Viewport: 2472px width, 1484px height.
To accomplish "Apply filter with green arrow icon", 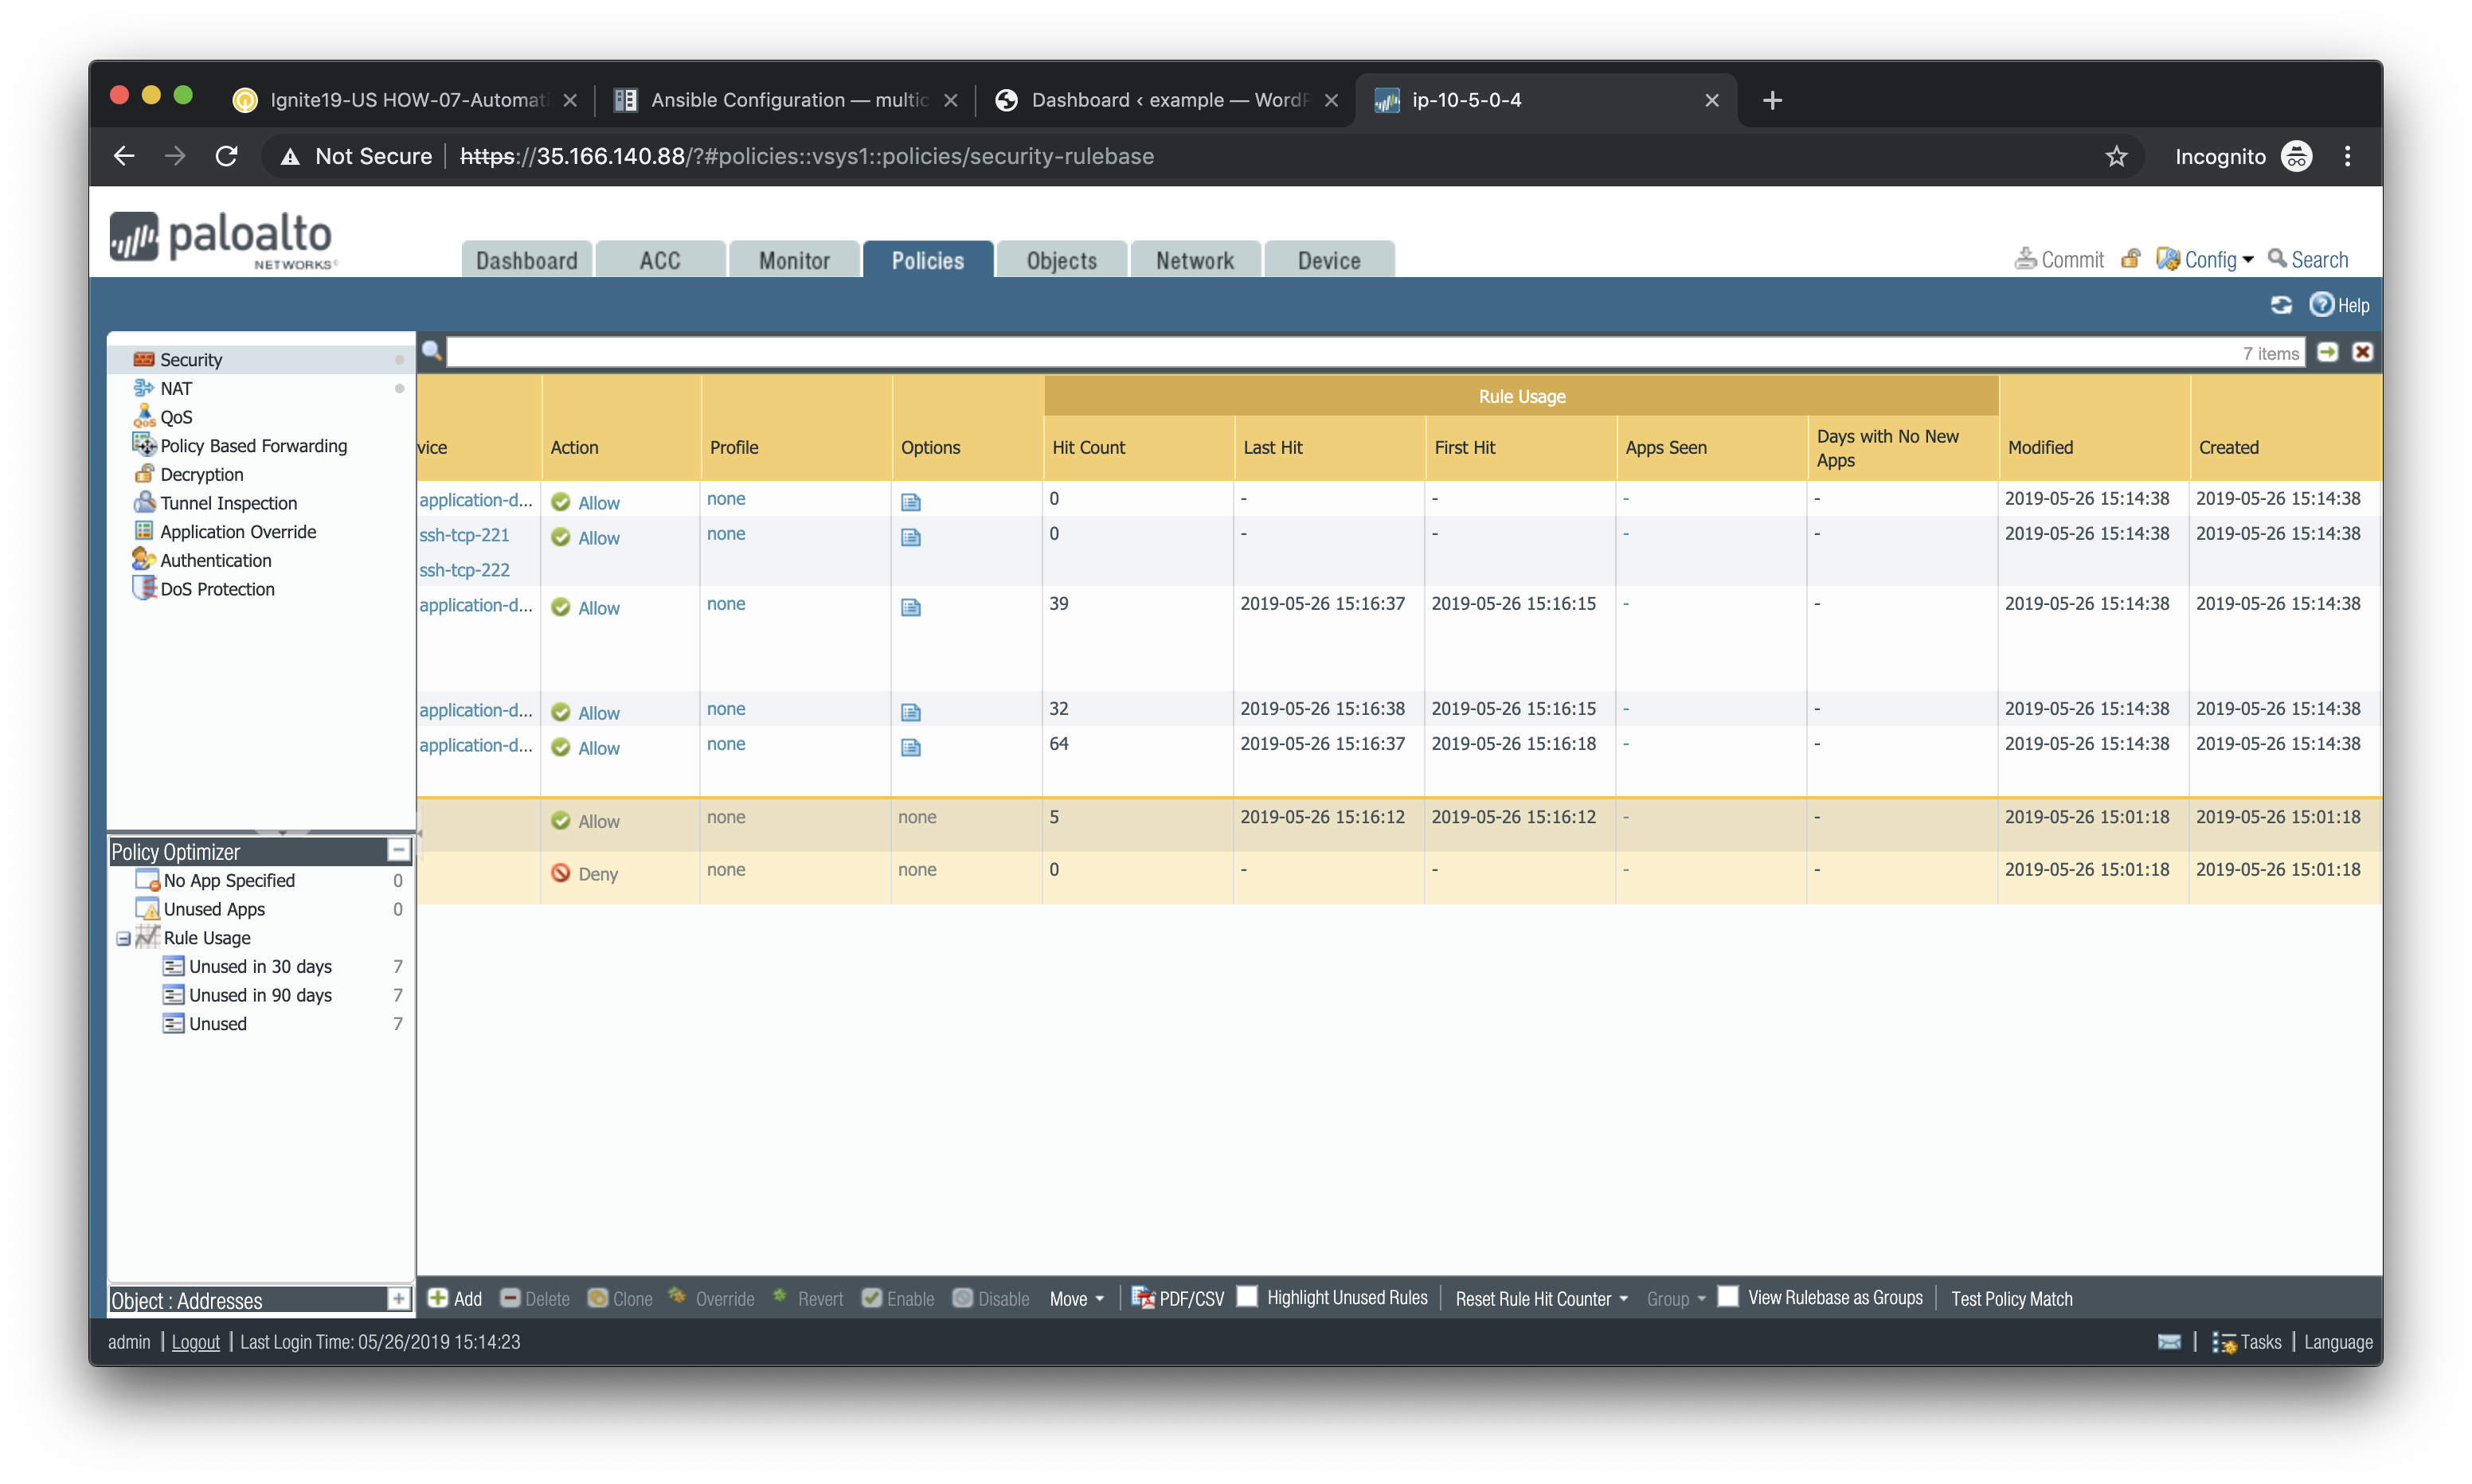I will pyautogui.click(x=2328, y=352).
